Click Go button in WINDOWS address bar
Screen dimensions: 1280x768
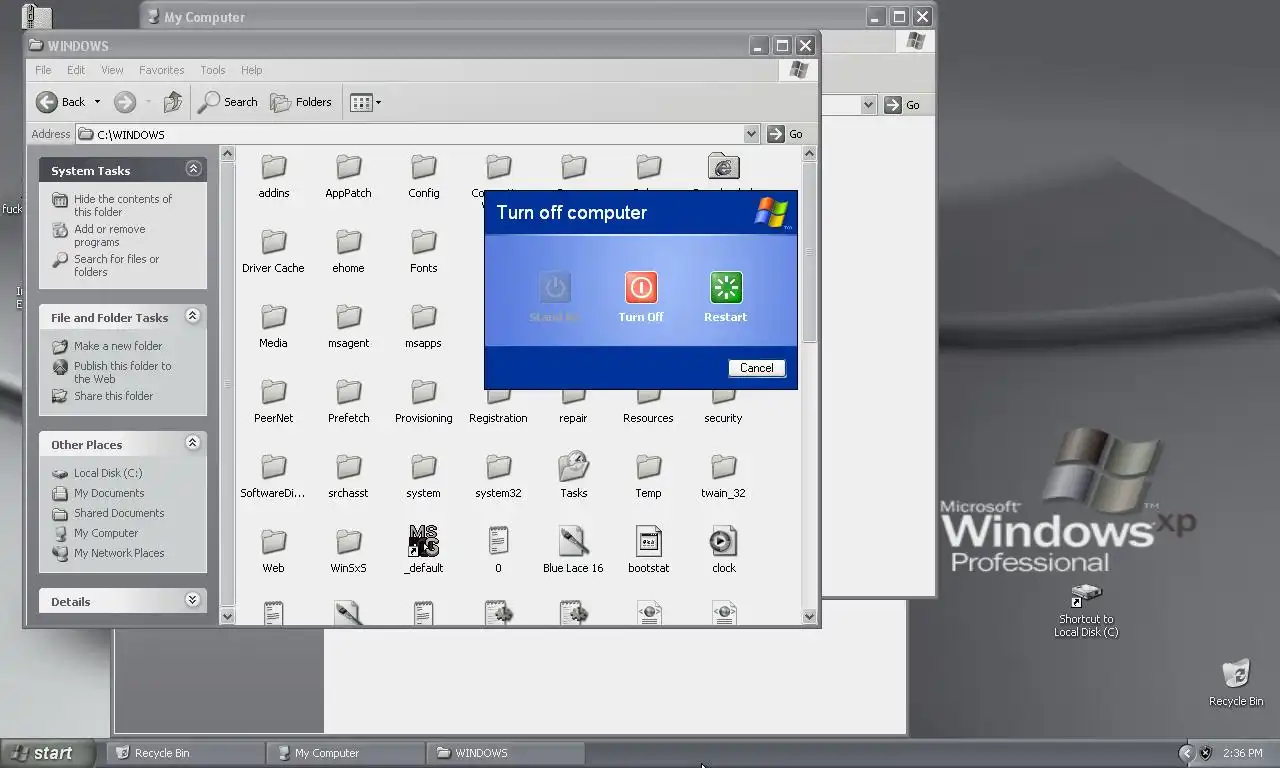click(786, 134)
